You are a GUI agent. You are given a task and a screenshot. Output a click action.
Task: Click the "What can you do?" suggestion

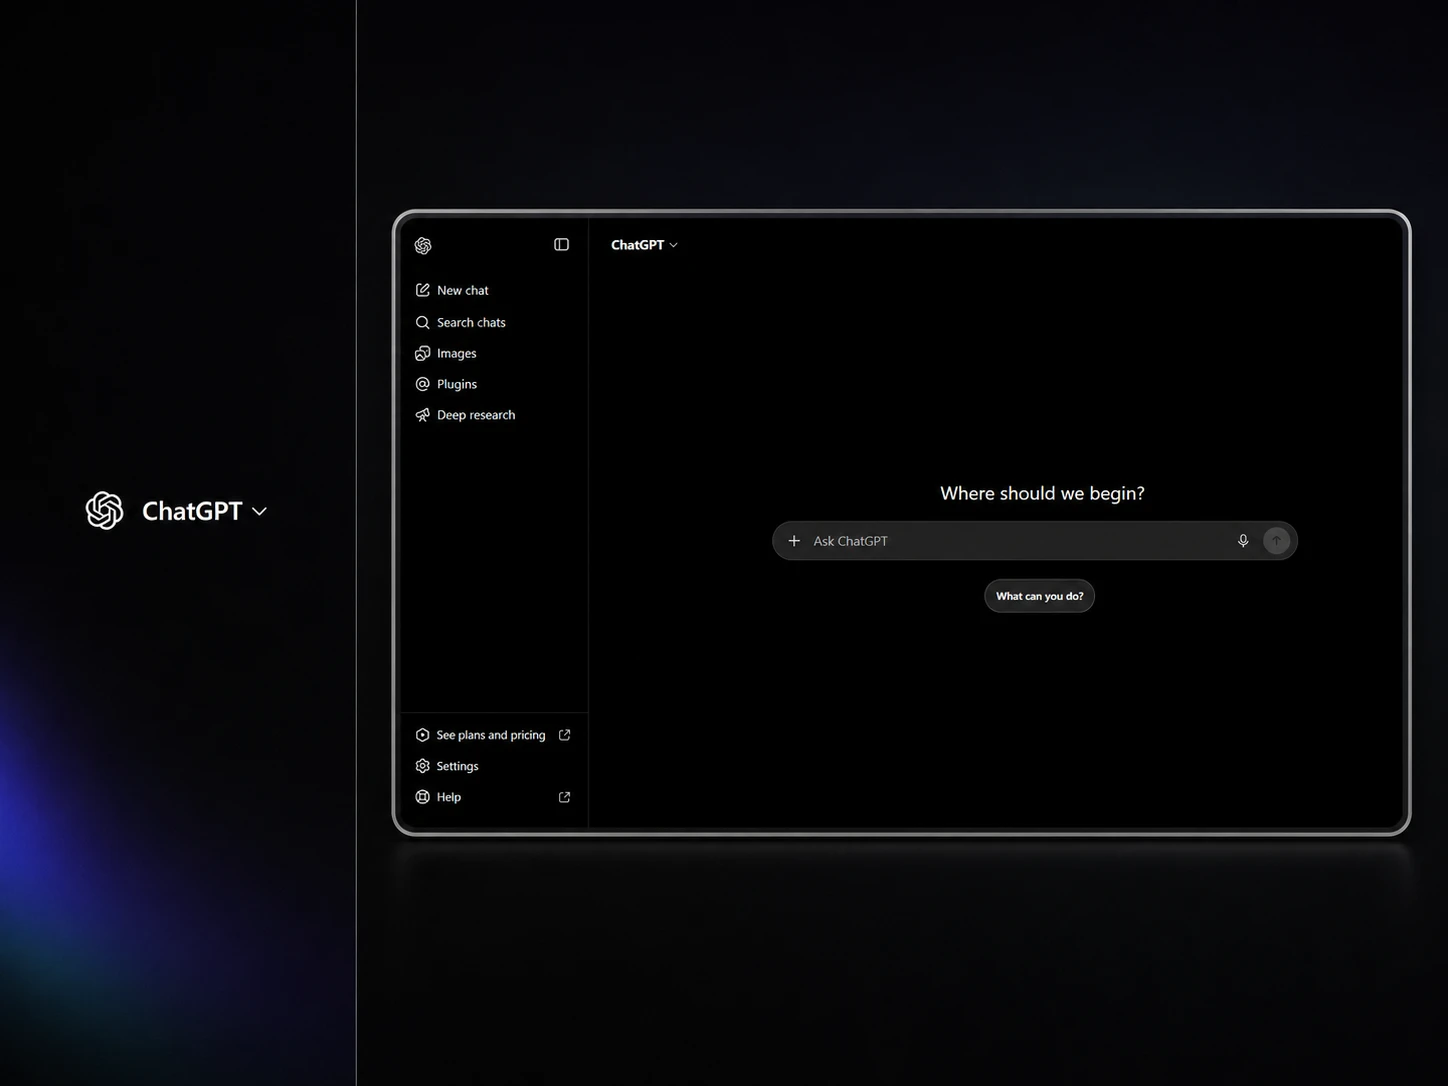[1040, 596]
